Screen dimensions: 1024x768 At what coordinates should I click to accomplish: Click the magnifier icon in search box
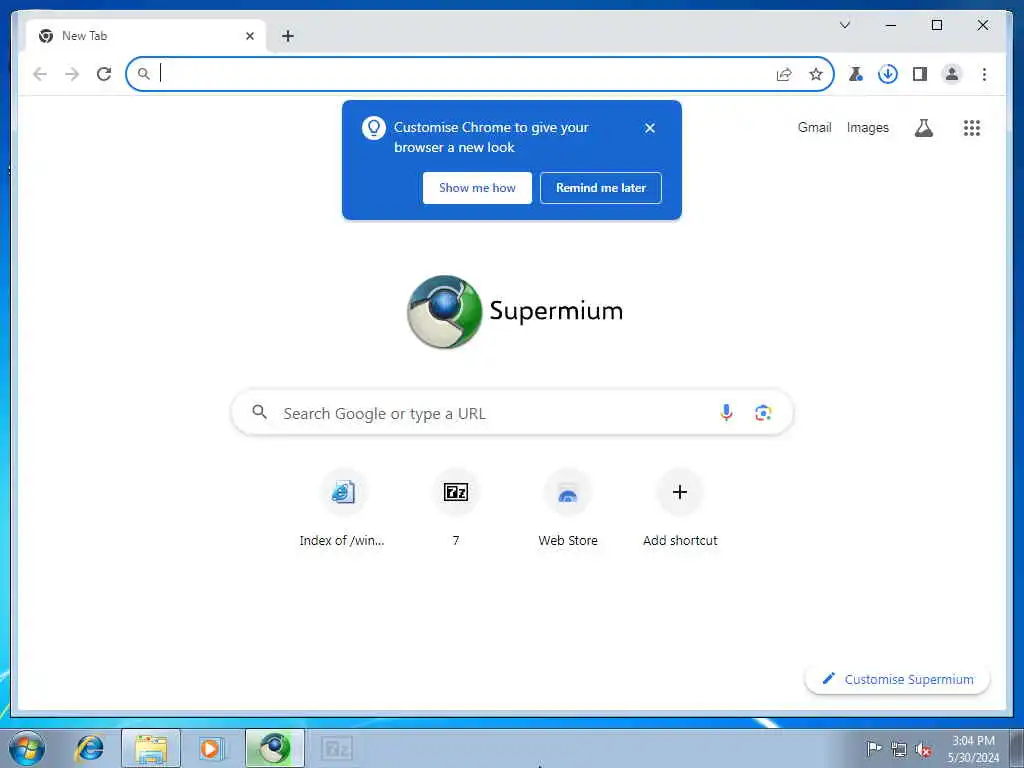(x=259, y=412)
